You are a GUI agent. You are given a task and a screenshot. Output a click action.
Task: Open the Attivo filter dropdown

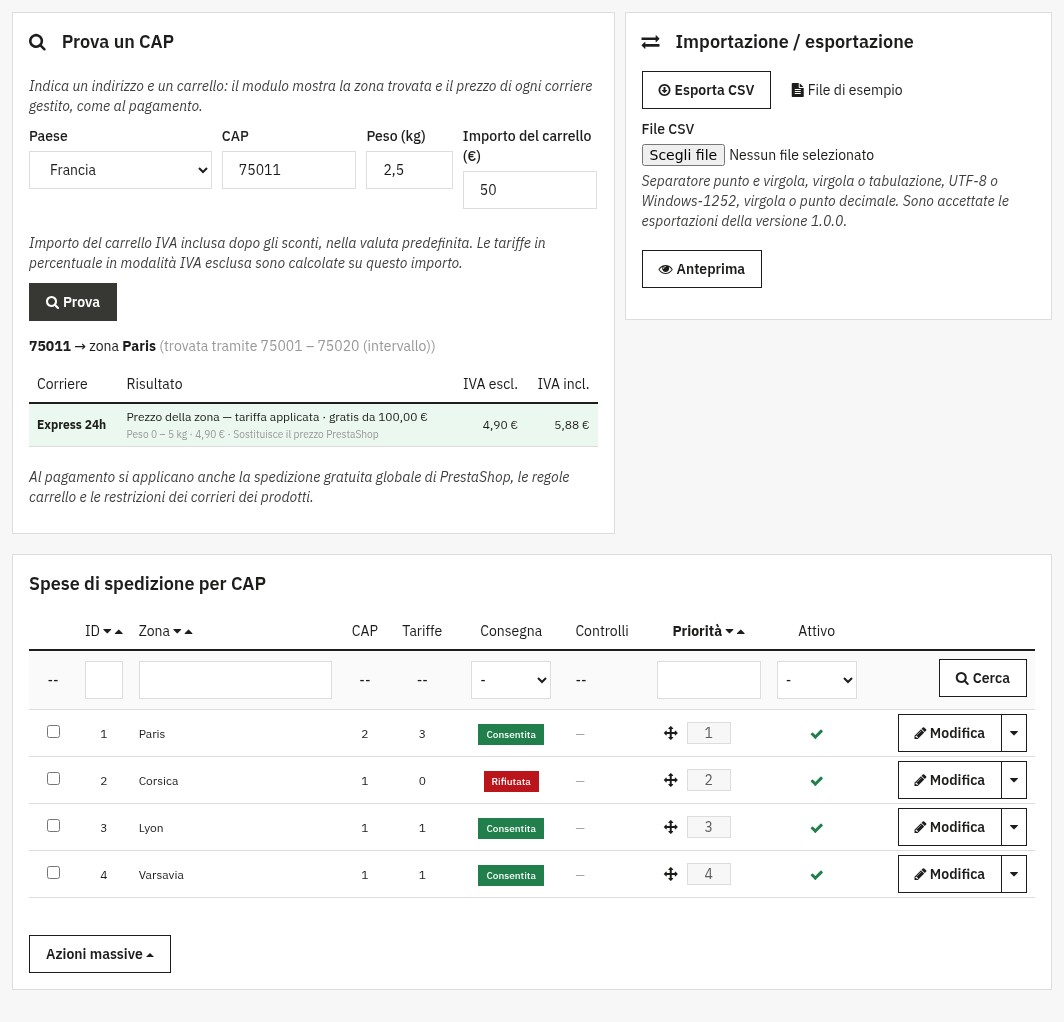[x=816, y=680]
